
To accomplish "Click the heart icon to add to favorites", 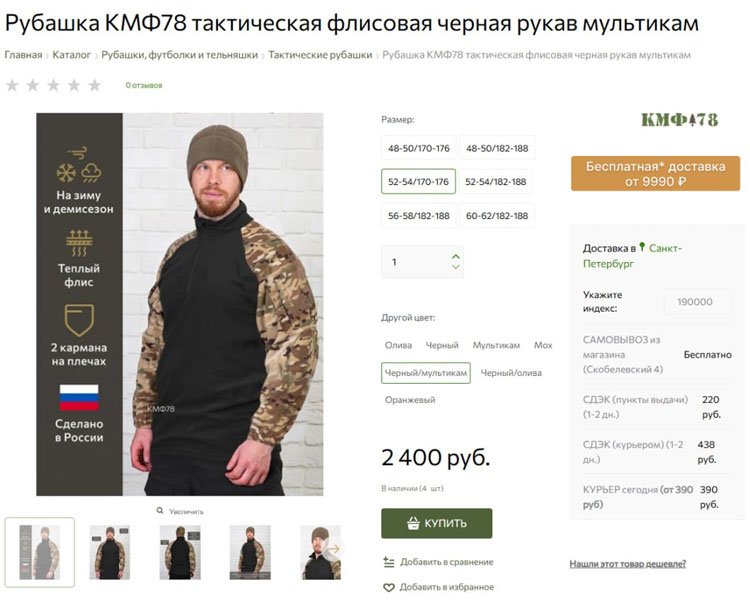I will point(389,587).
